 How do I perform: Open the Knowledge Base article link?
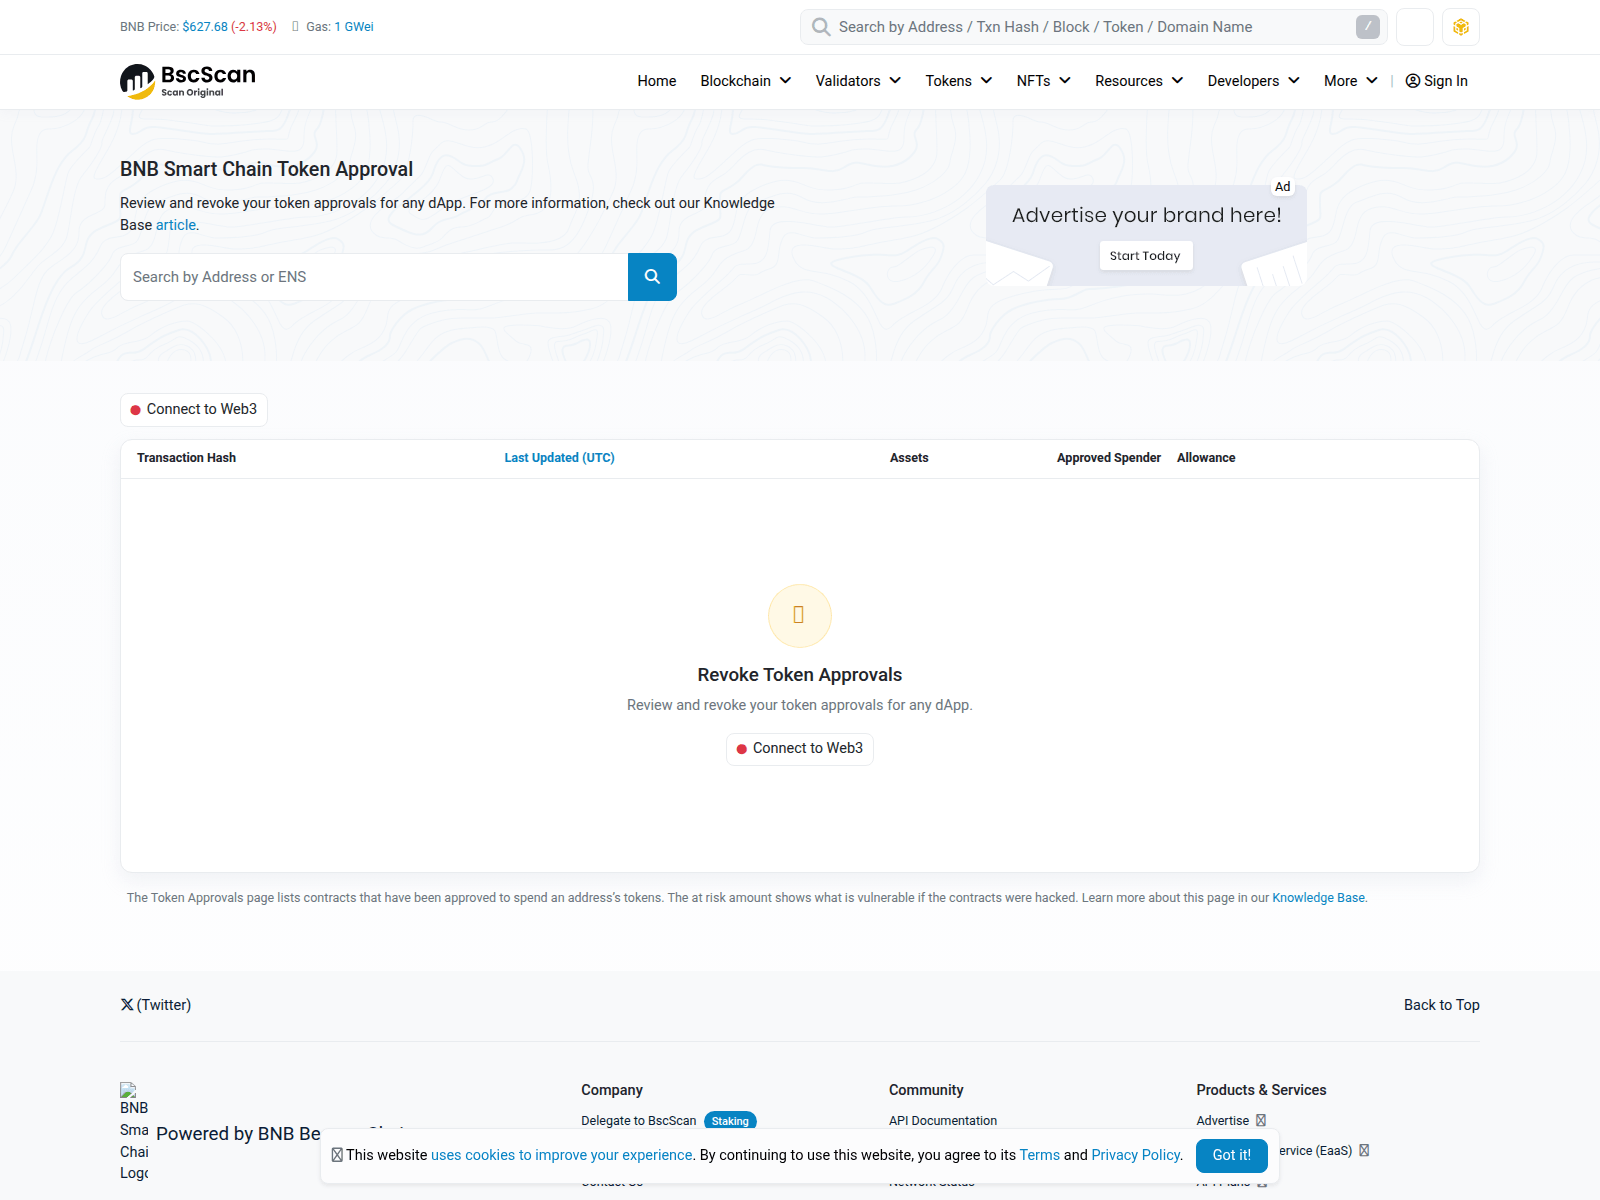point(176,225)
